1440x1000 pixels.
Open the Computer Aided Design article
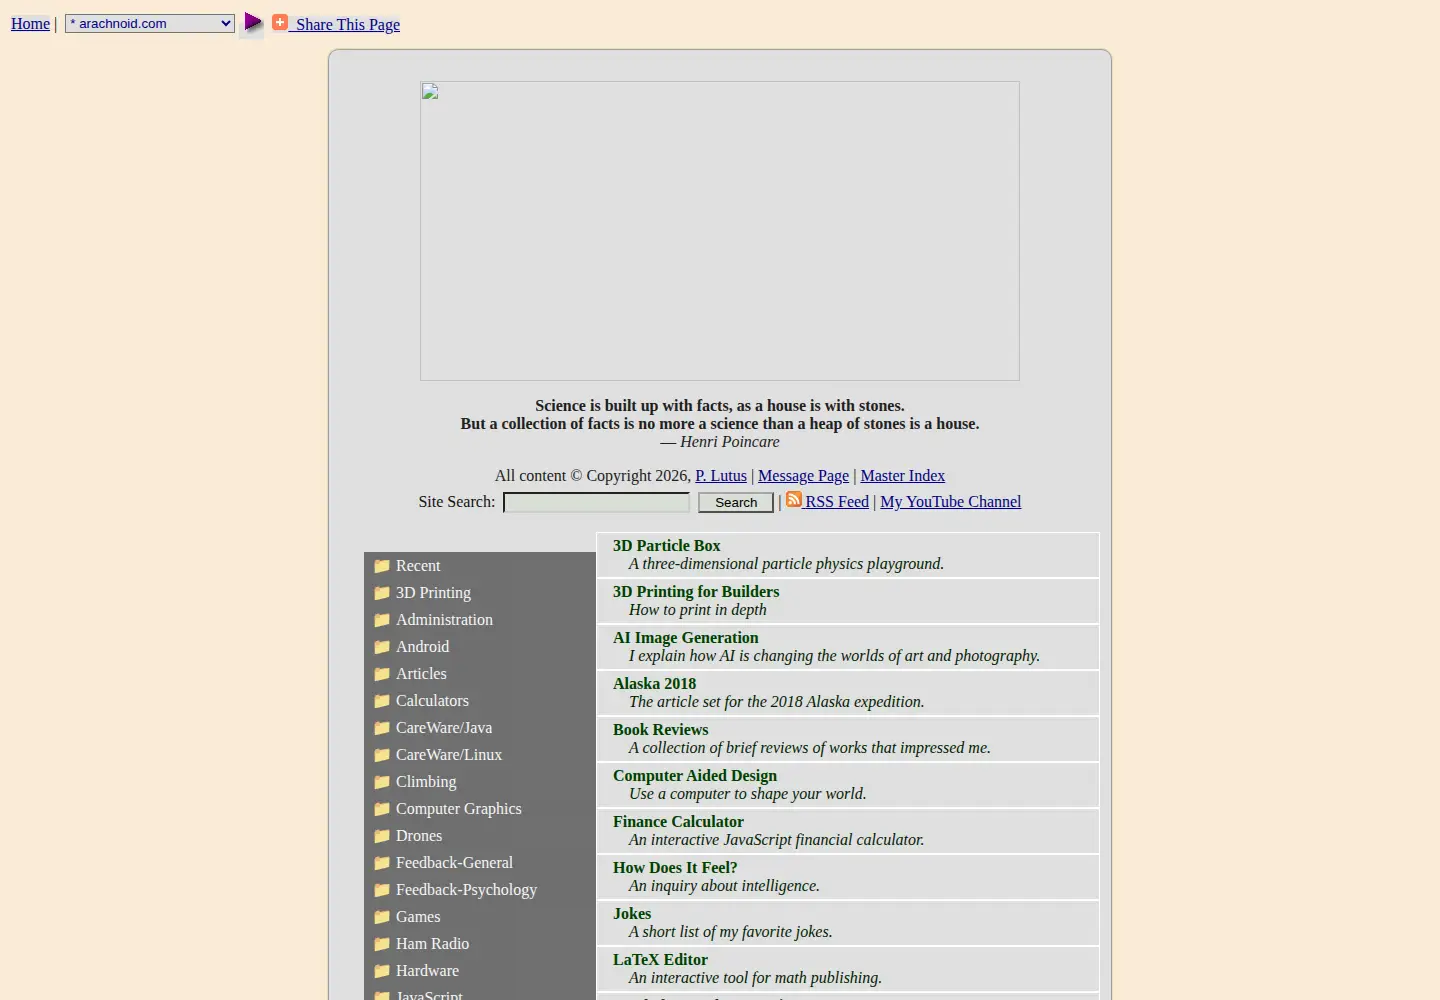pos(695,776)
